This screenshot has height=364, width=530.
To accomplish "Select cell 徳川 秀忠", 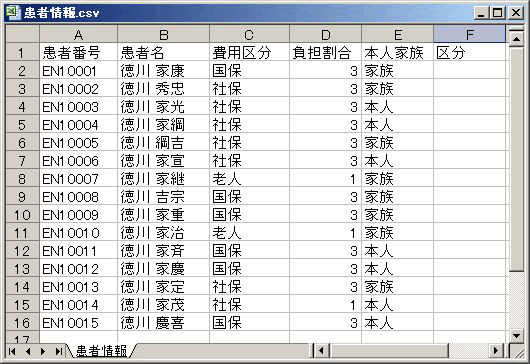I will (164, 89).
